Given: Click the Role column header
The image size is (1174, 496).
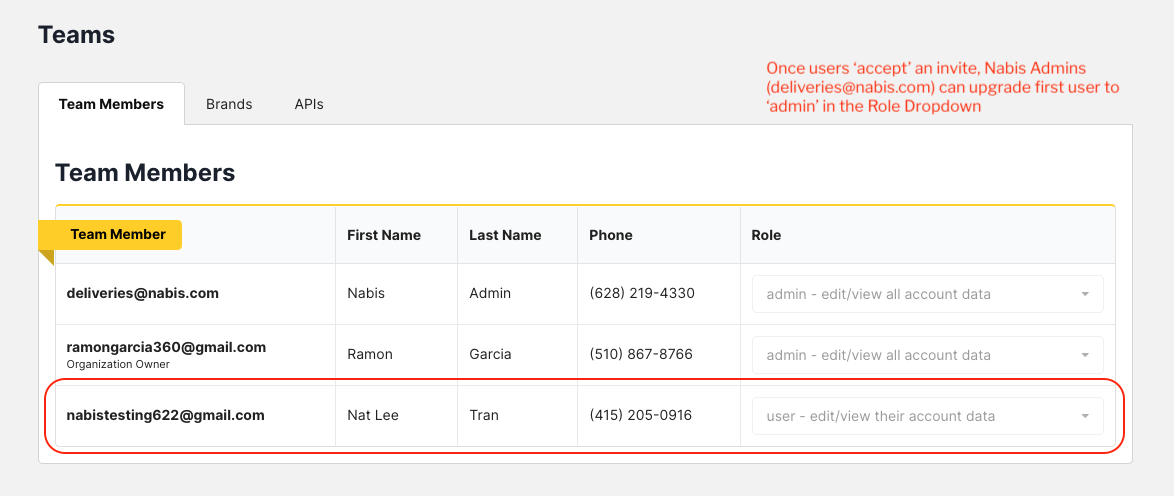Looking at the screenshot, I should click(766, 235).
